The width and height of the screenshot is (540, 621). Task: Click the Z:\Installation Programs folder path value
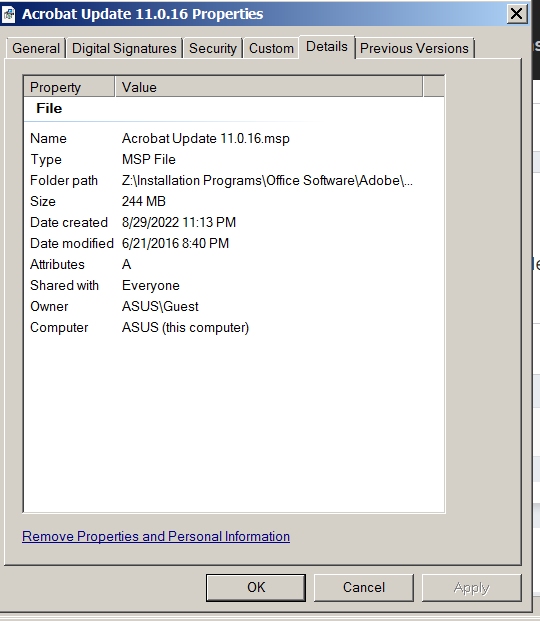[267, 181]
